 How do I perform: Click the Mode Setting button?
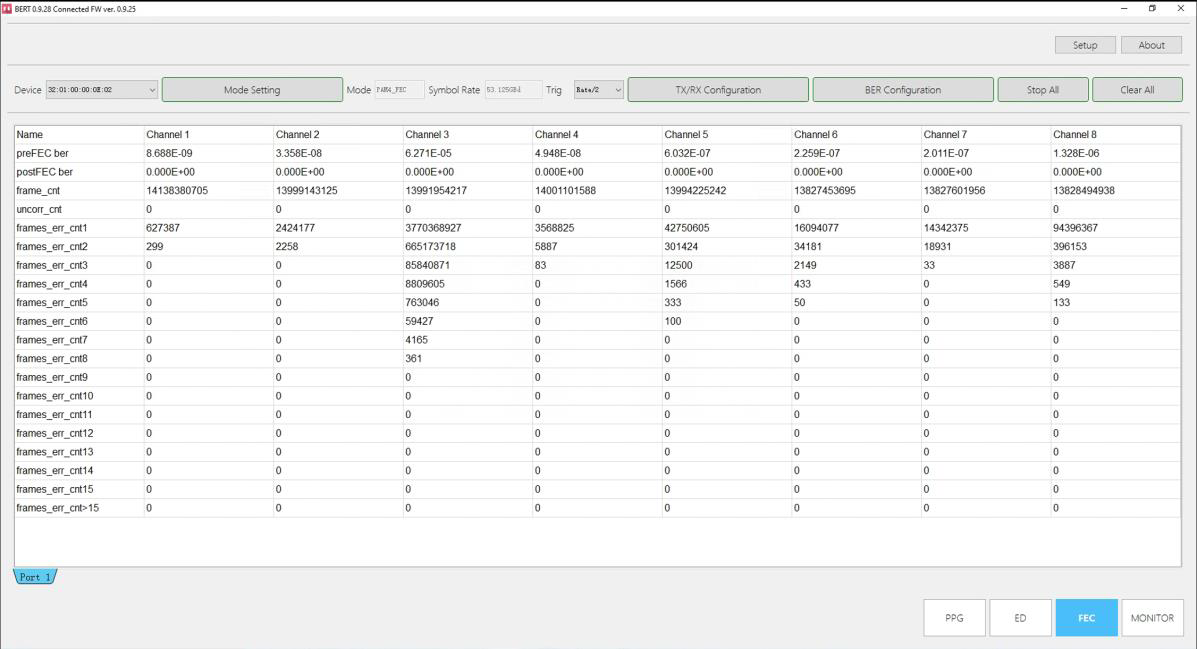(x=252, y=90)
